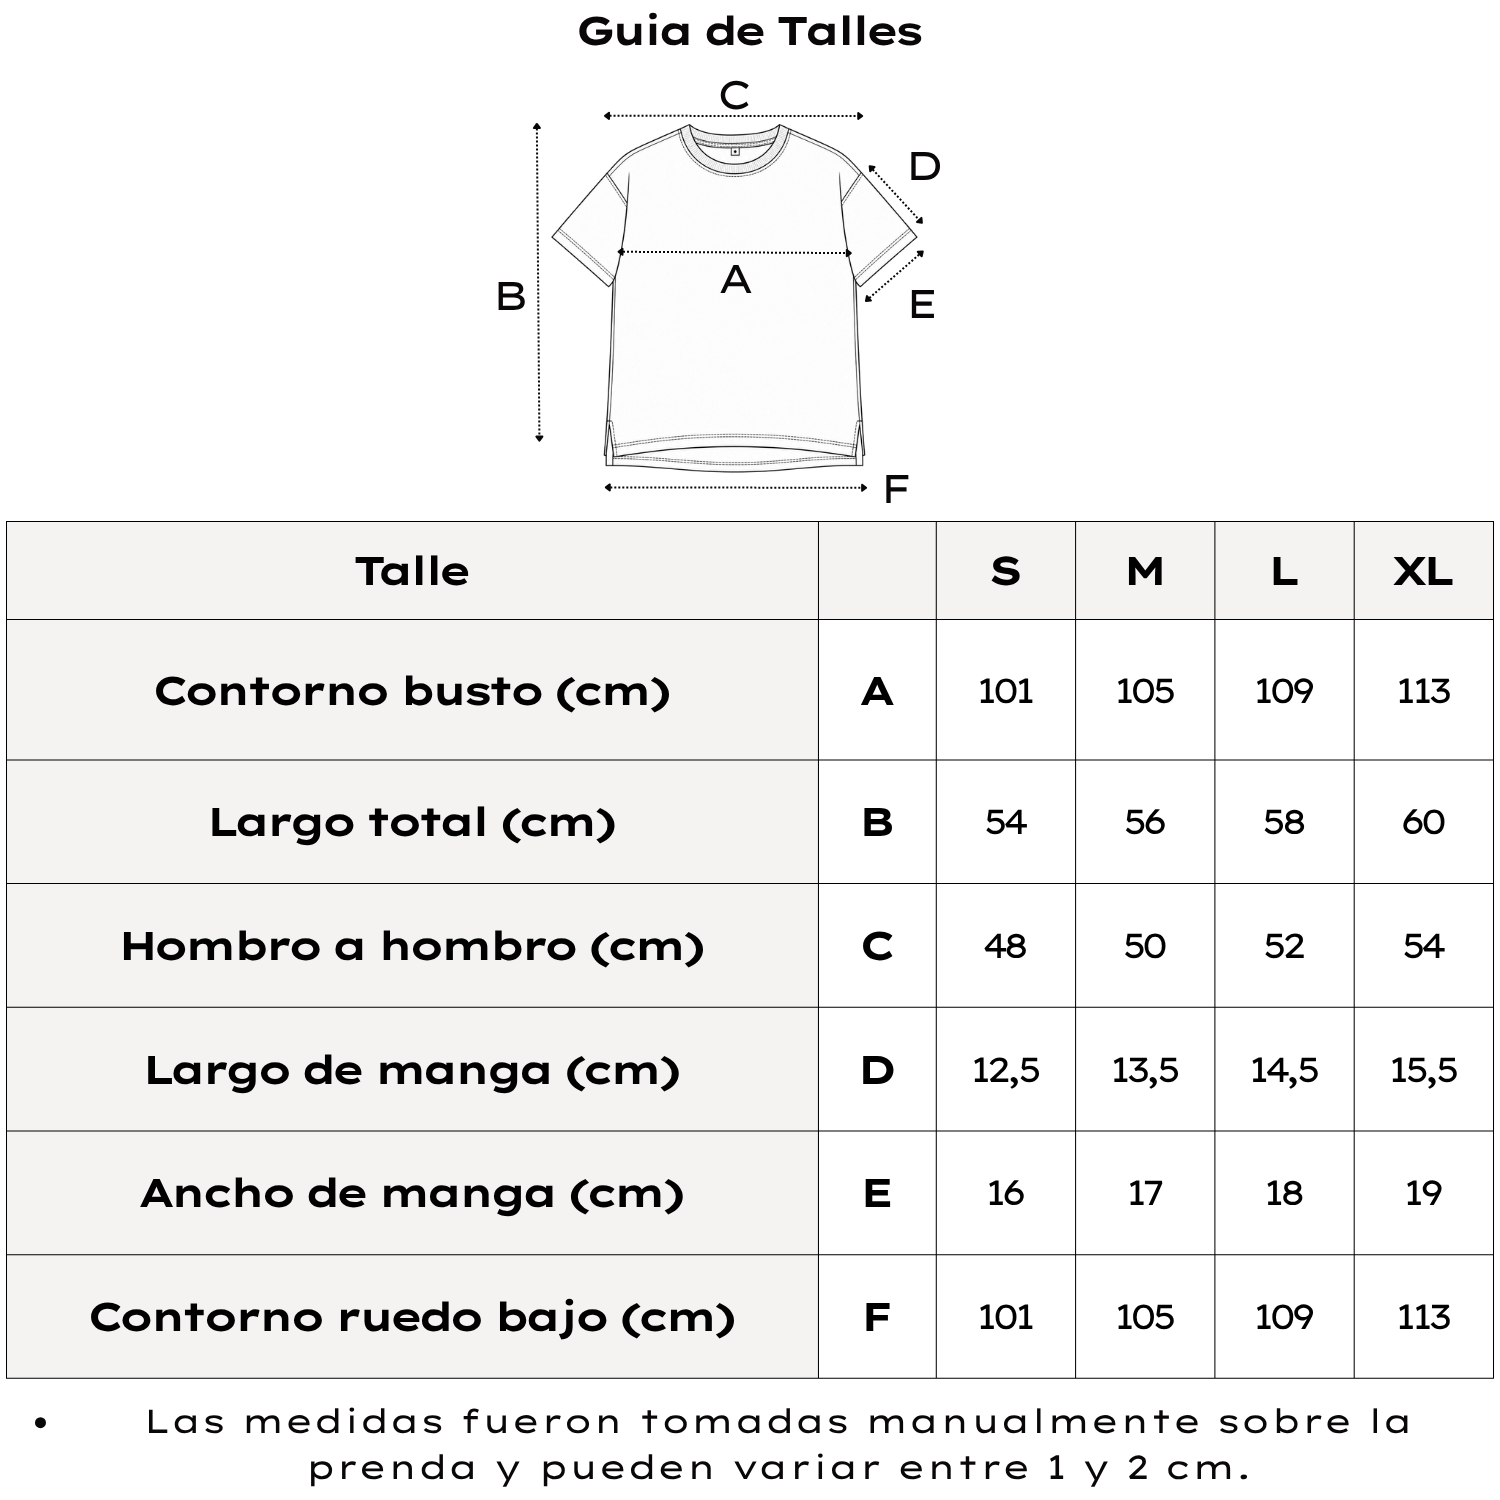Click letter C above the shirt diagram
The height and width of the screenshot is (1500, 1500).
(735, 96)
